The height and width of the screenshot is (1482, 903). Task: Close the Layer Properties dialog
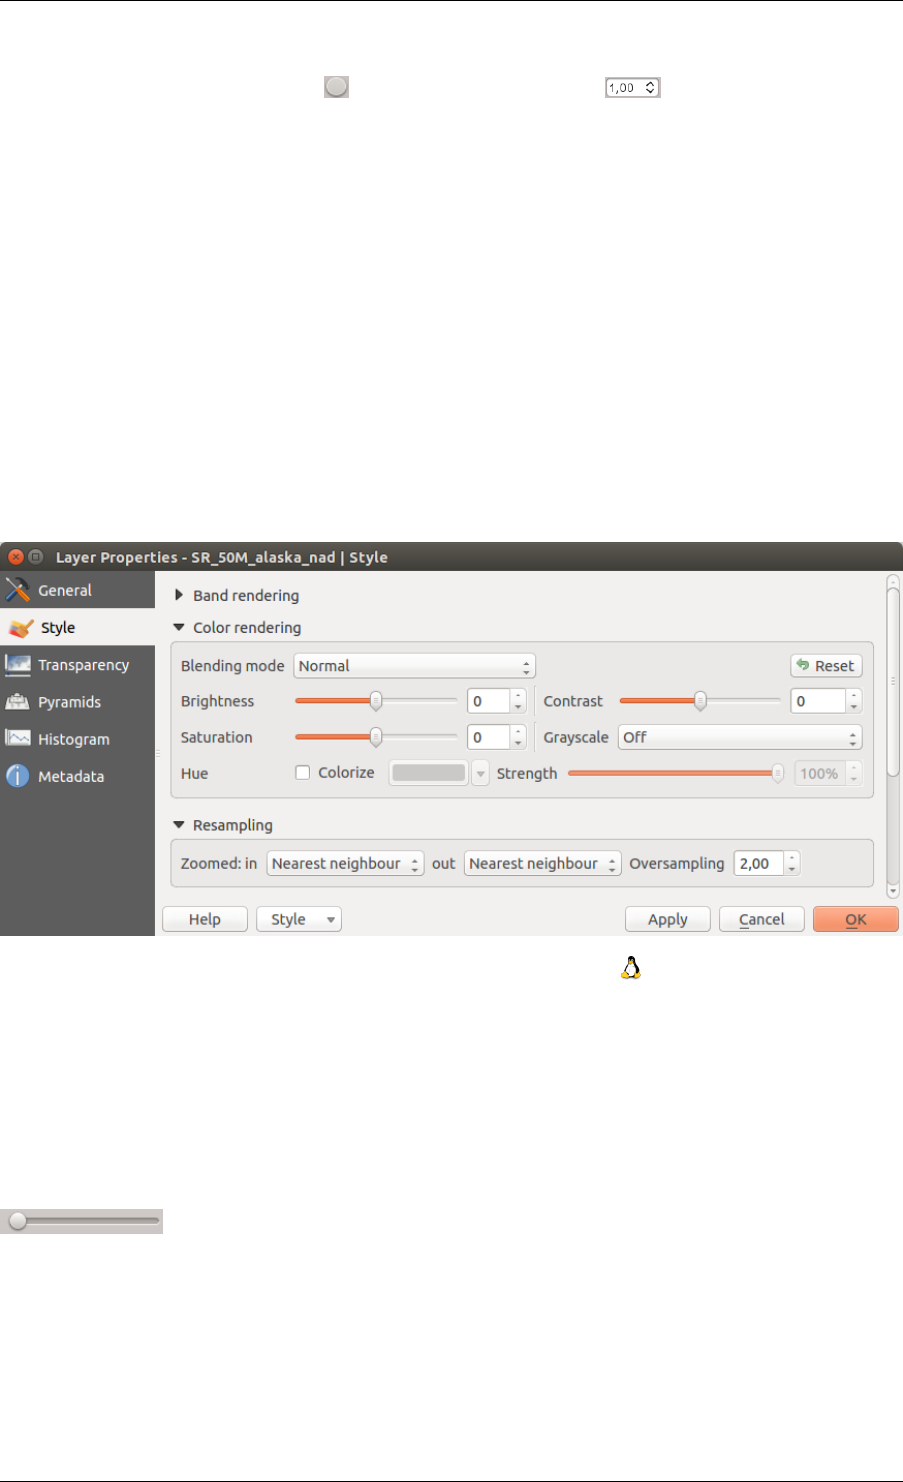16,557
